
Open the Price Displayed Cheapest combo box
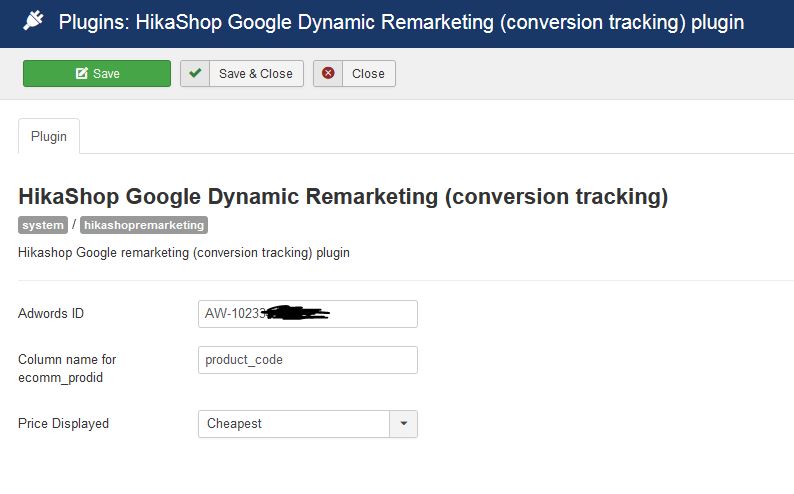pos(293,424)
